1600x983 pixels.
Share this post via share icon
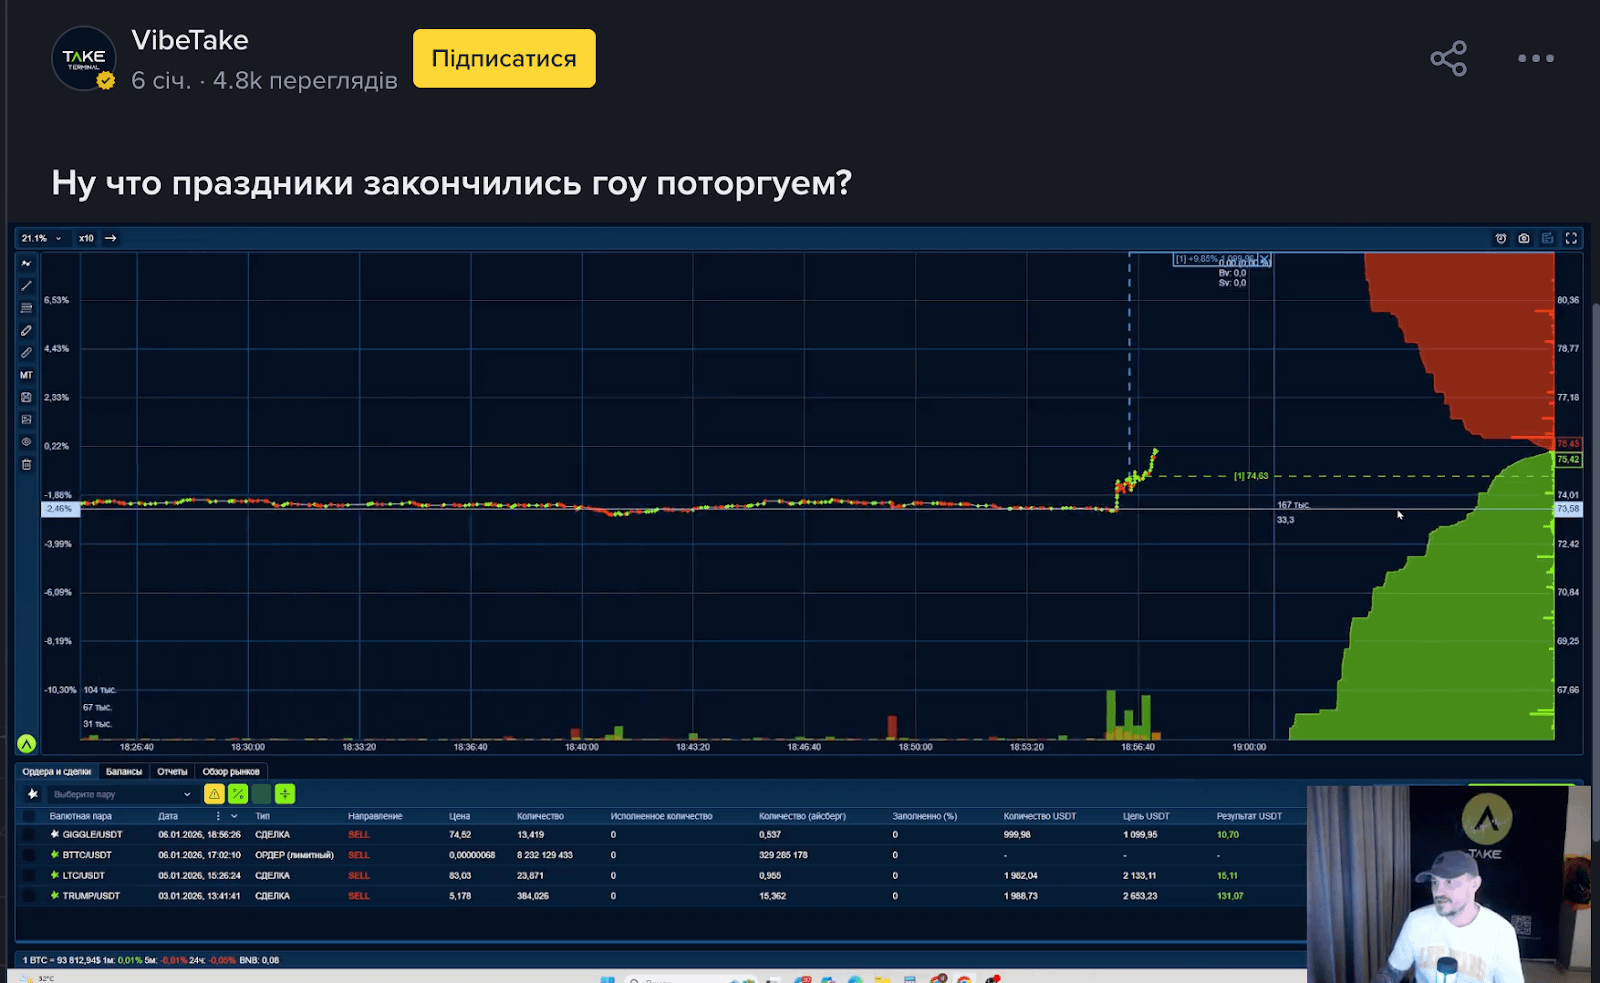click(x=1448, y=58)
